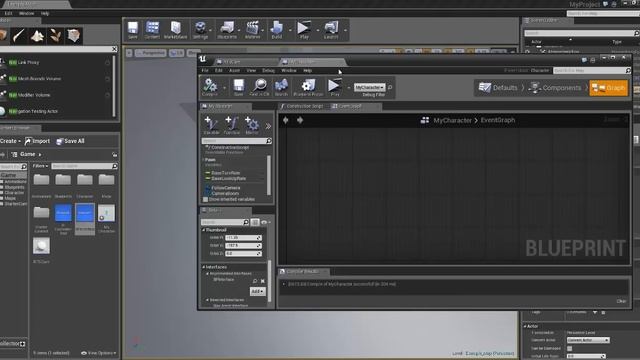Add a new Variable in My Blueprint
Viewport: 640px width, 360px height.
(211, 125)
